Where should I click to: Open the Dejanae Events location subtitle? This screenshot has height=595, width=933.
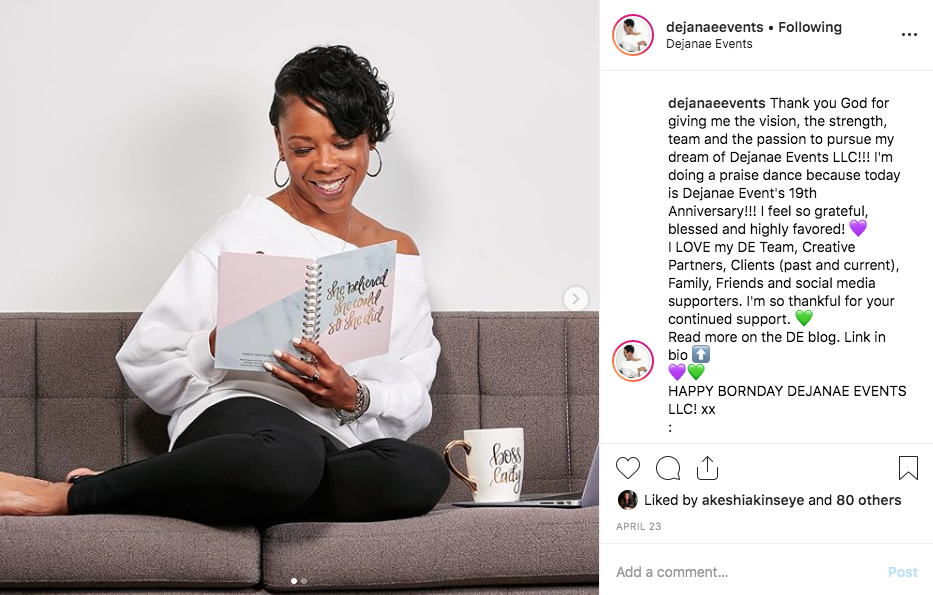point(709,44)
